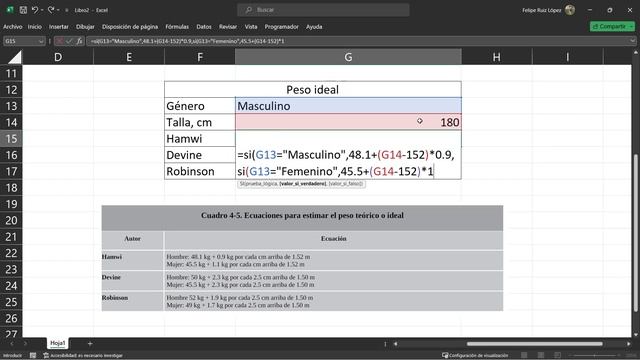The image size is (640, 360).
Task: Select row 20 header
Action: (11, 220)
